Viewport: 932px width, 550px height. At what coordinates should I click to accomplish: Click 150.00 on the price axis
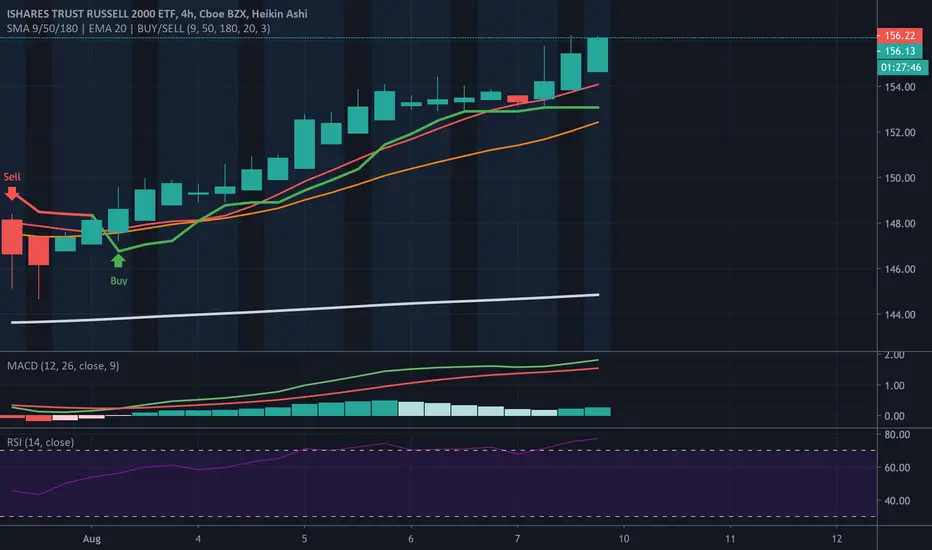pyautogui.click(x=900, y=178)
